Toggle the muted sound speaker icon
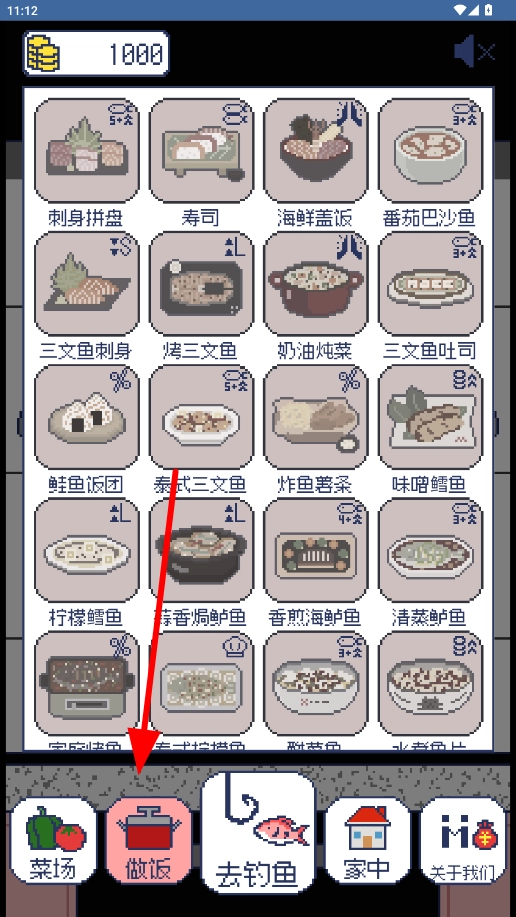This screenshot has width=516, height=917. point(474,52)
